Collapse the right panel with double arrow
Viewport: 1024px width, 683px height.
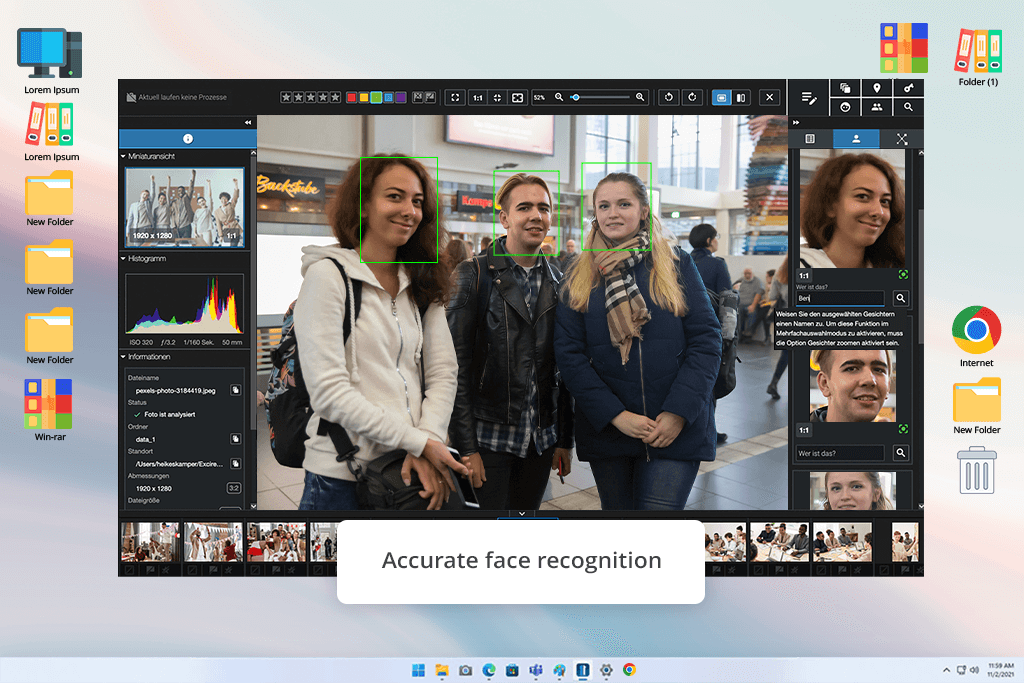[x=796, y=122]
